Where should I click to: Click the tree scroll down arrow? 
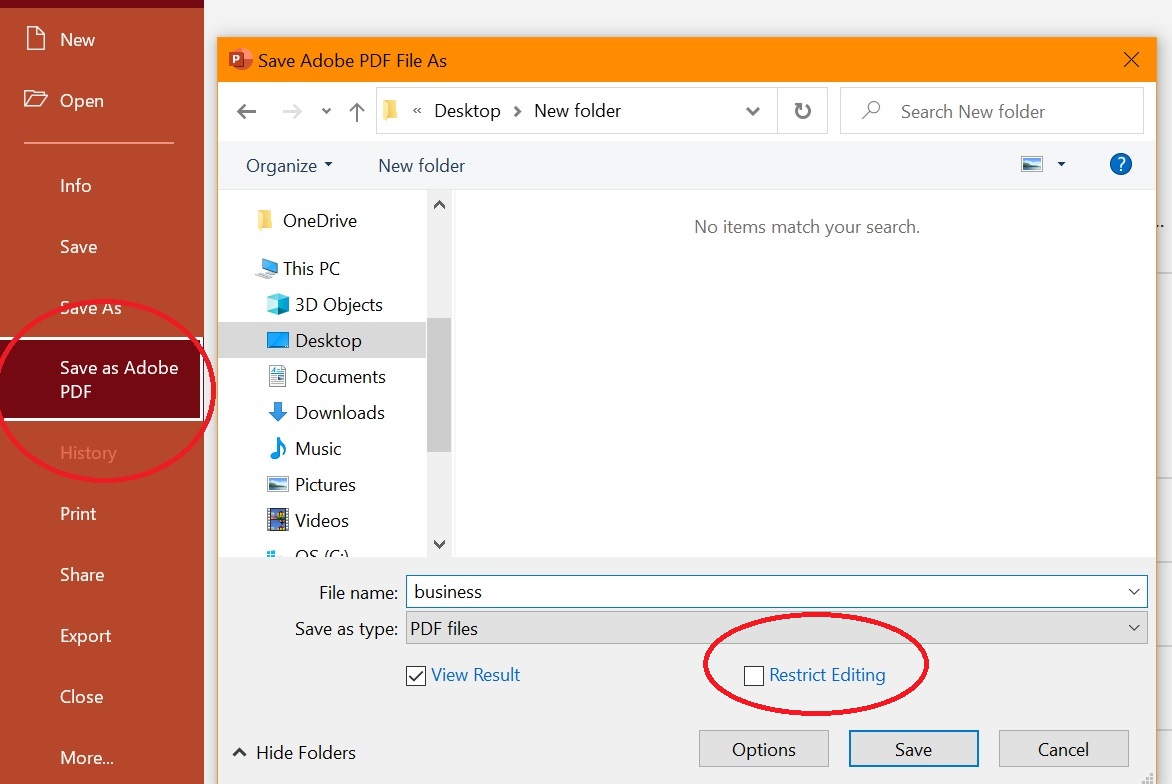(440, 544)
